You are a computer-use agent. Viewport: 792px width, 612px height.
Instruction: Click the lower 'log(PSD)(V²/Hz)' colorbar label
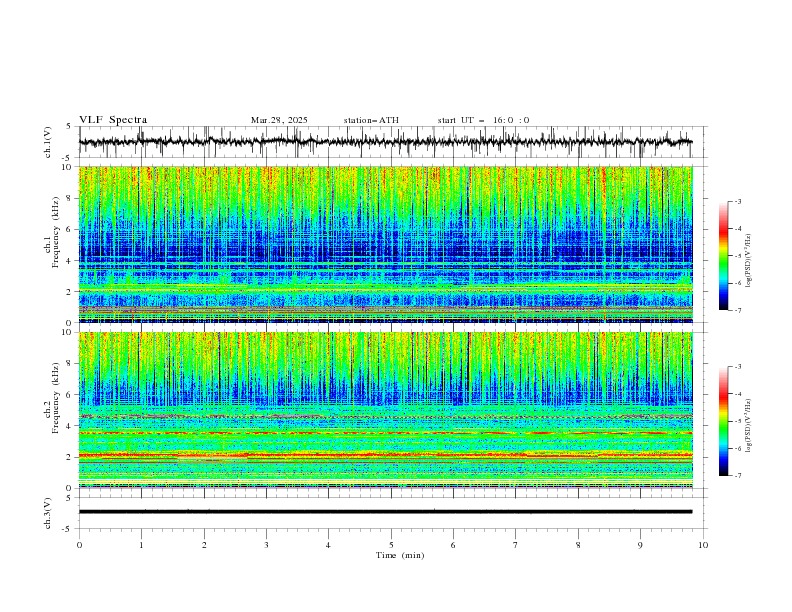tap(748, 425)
